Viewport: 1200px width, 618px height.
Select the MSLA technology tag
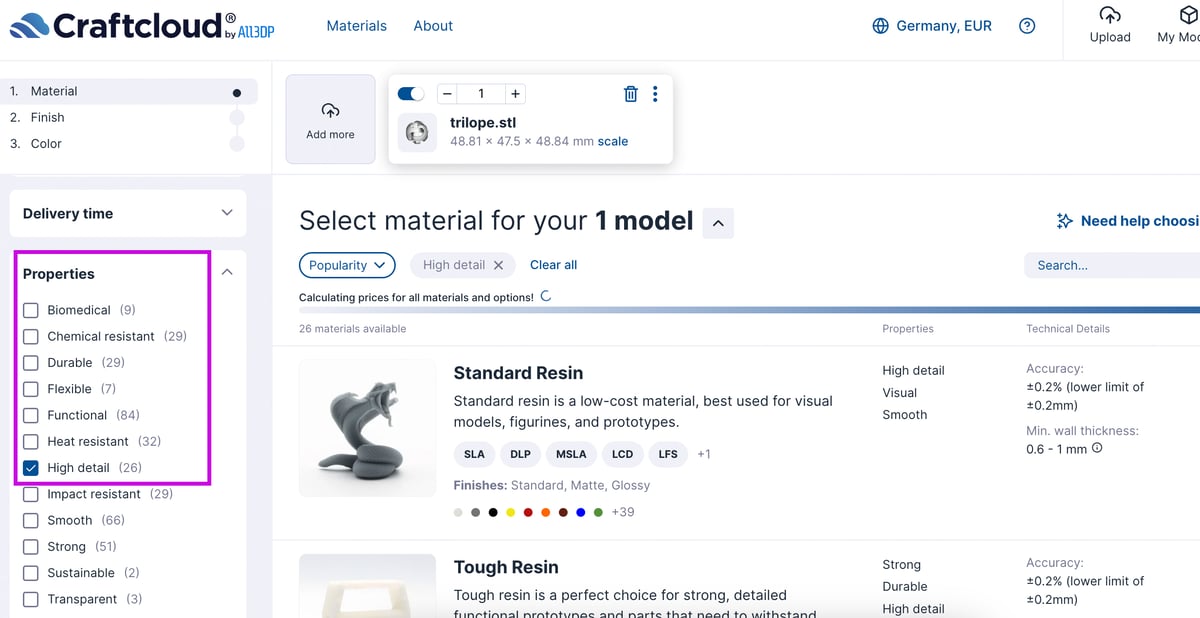coord(571,454)
